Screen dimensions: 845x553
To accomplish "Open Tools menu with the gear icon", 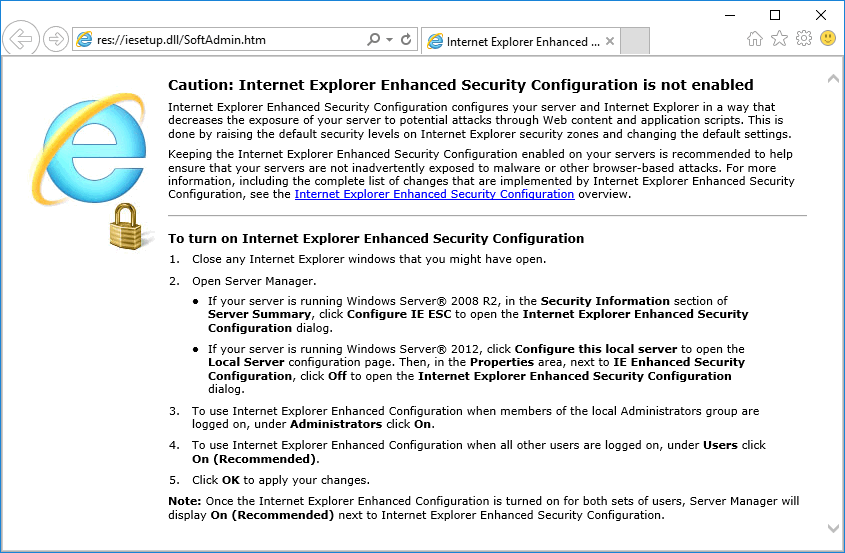I will pos(804,39).
